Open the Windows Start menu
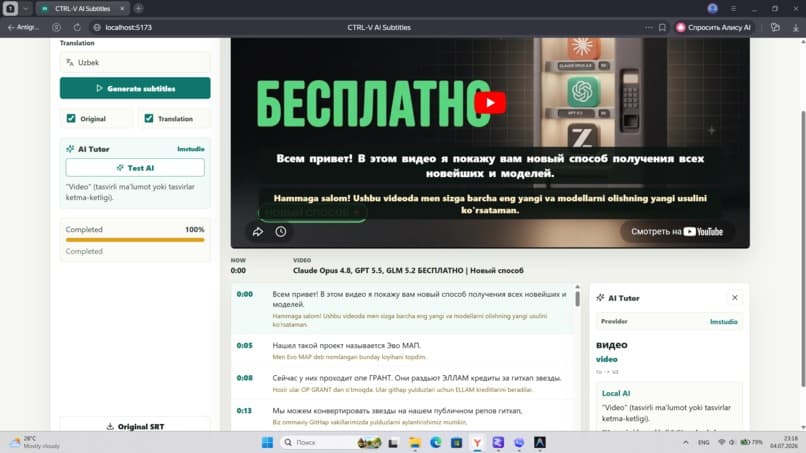The height and width of the screenshot is (453, 806). click(267, 442)
